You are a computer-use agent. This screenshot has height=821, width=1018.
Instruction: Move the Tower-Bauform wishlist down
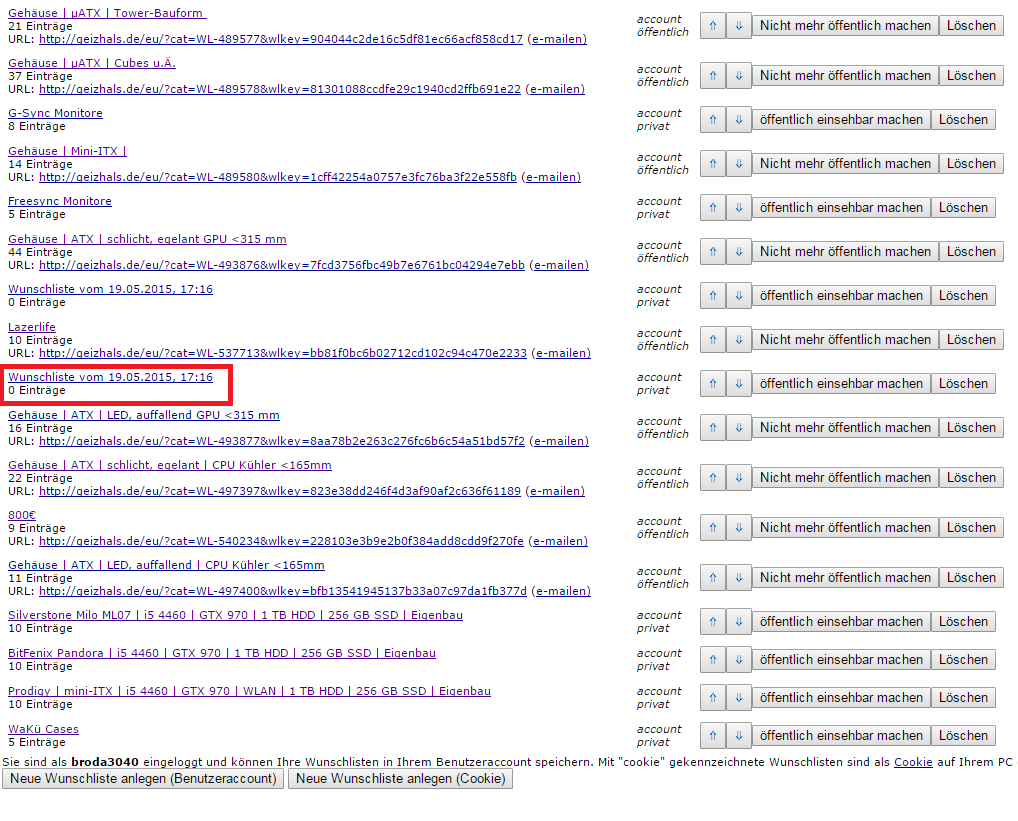click(x=739, y=26)
